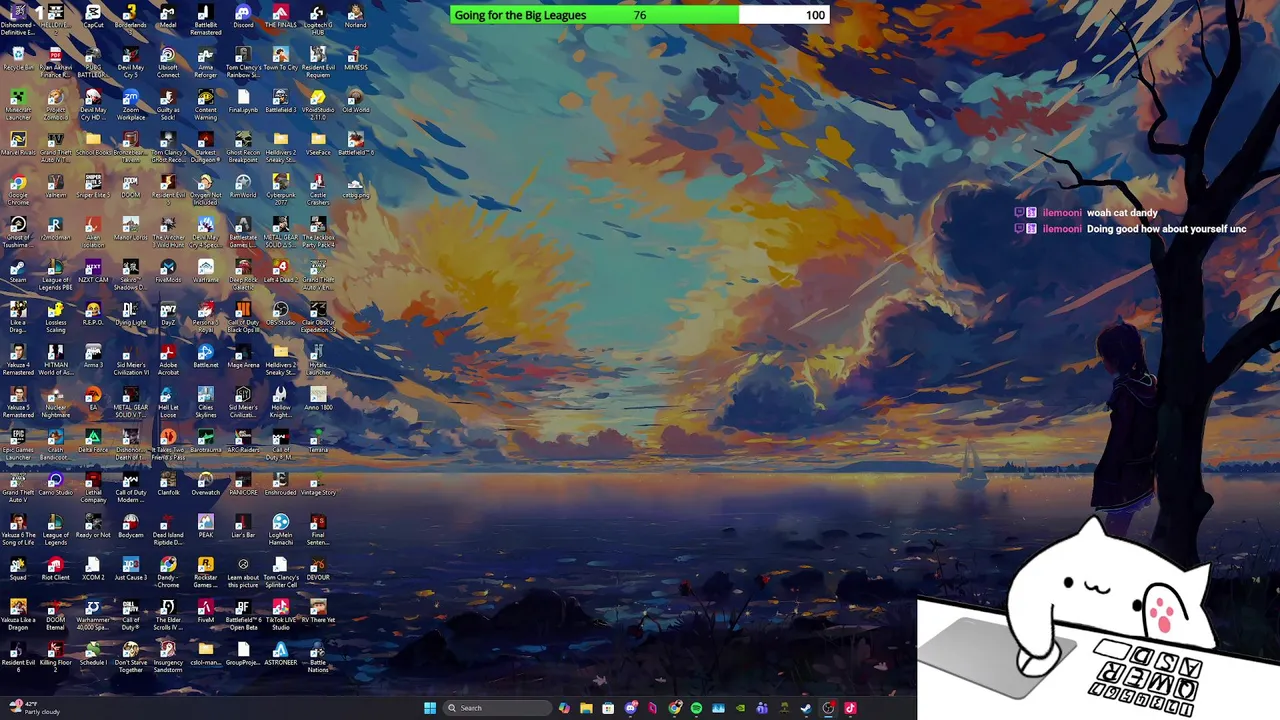Open NZXT CAM desktop shortcut
This screenshot has height=720, width=1280.
point(93,271)
